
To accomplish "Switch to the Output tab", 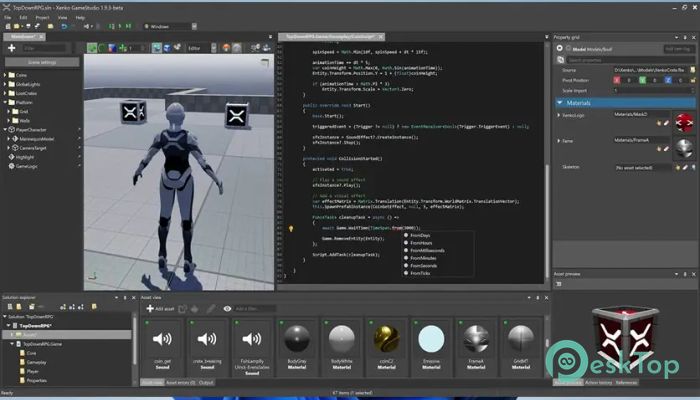I will tap(206, 383).
